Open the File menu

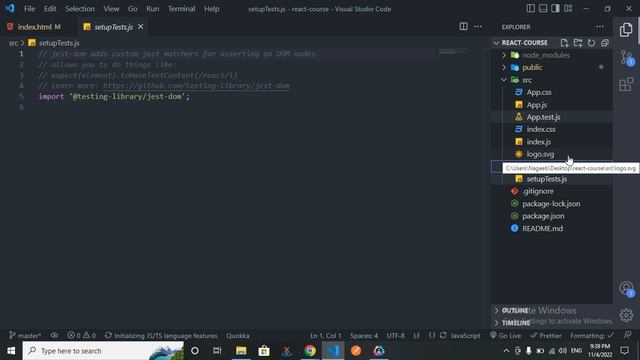(x=29, y=9)
